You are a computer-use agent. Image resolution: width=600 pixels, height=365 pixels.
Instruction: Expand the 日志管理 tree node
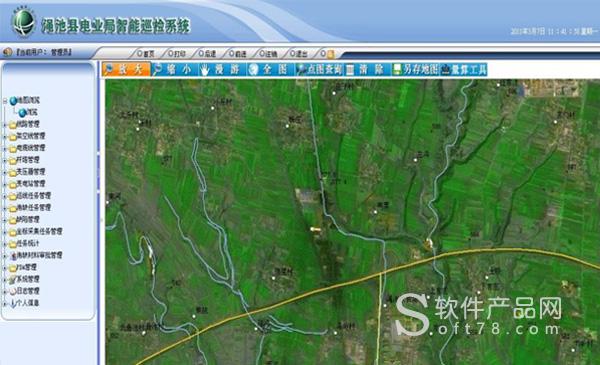point(5,292)
